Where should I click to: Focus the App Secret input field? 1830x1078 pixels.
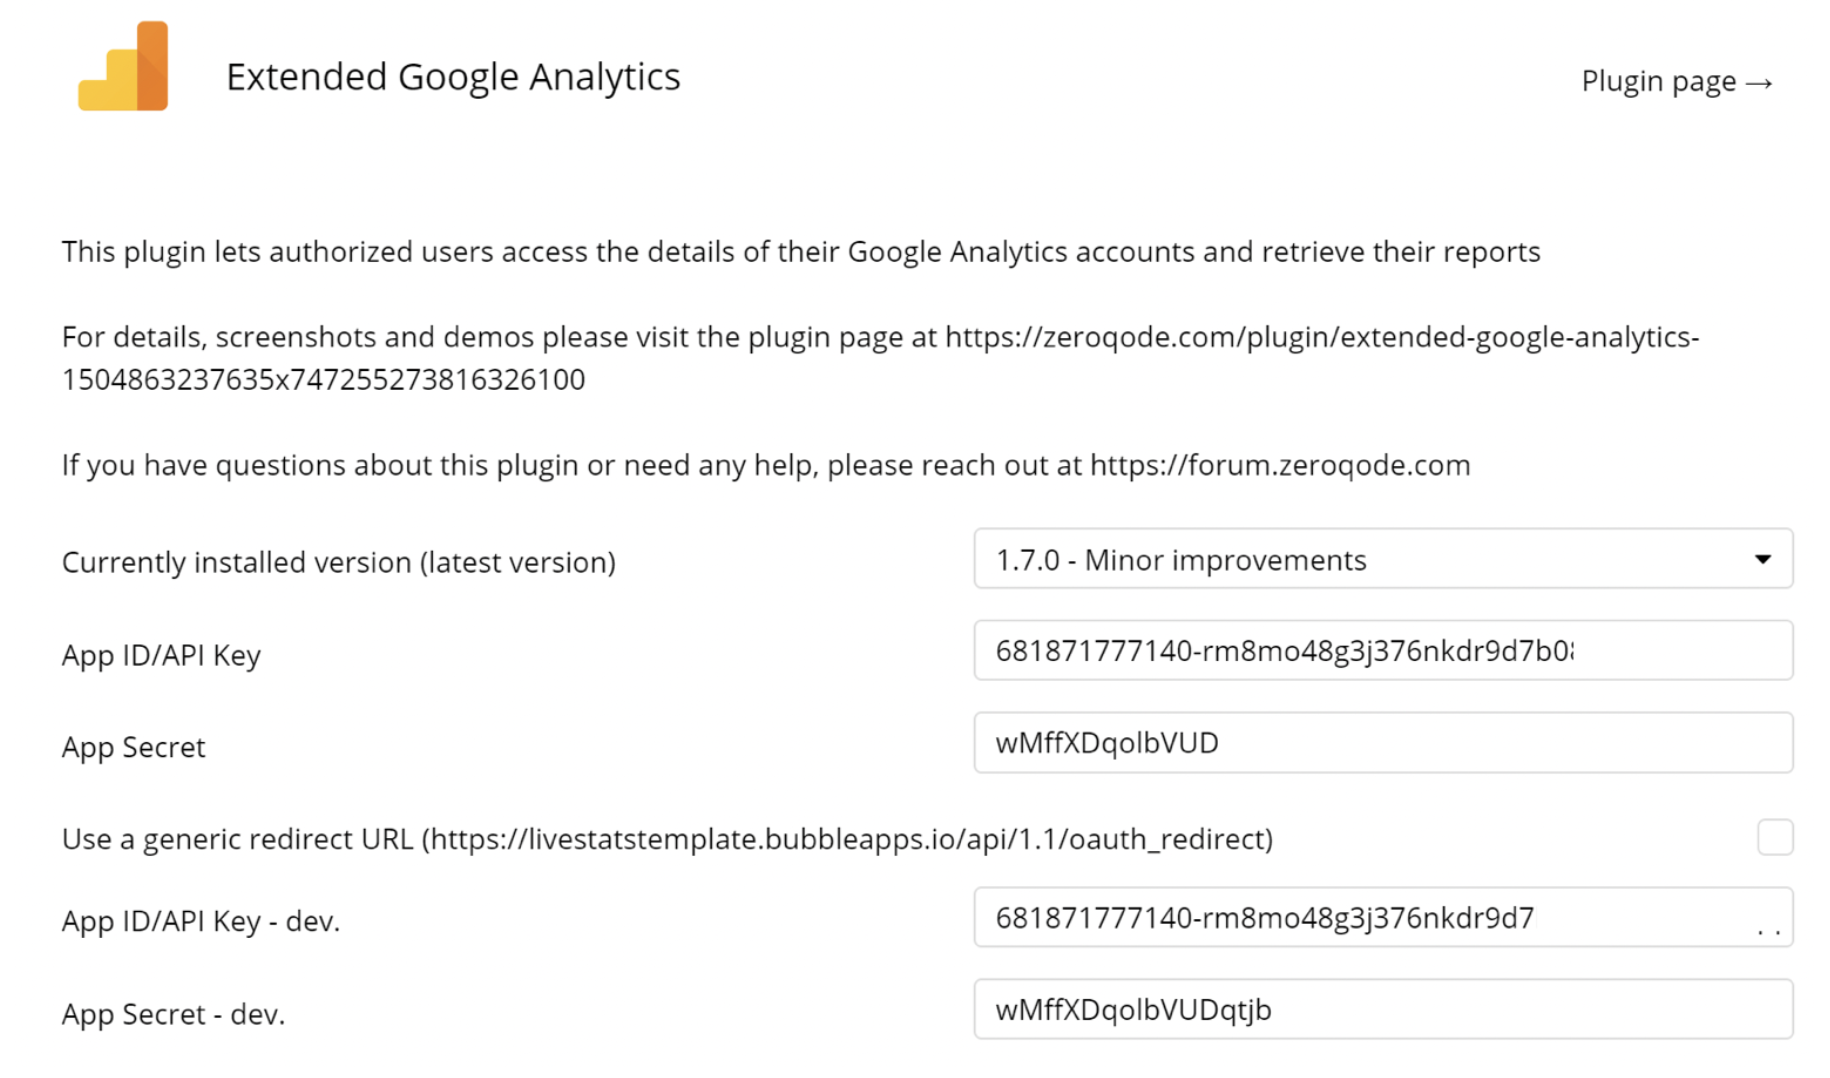1382,743
